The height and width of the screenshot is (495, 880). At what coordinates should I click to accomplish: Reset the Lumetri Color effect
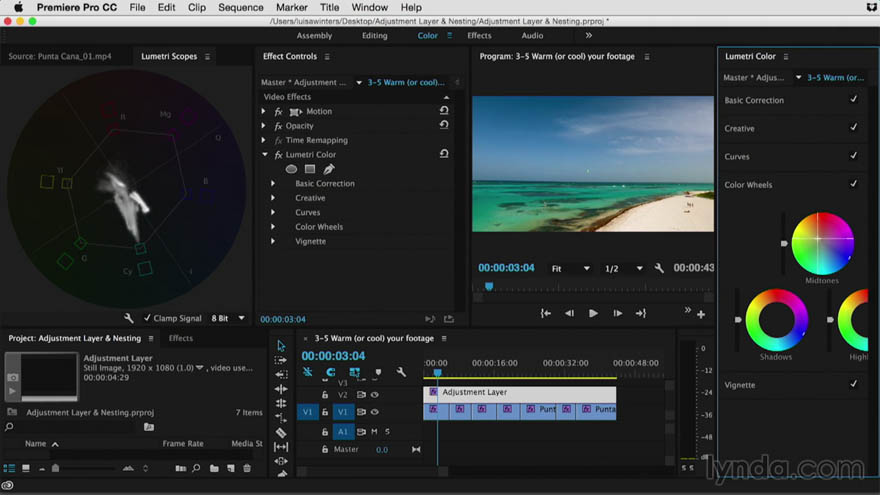pos(444,154)
